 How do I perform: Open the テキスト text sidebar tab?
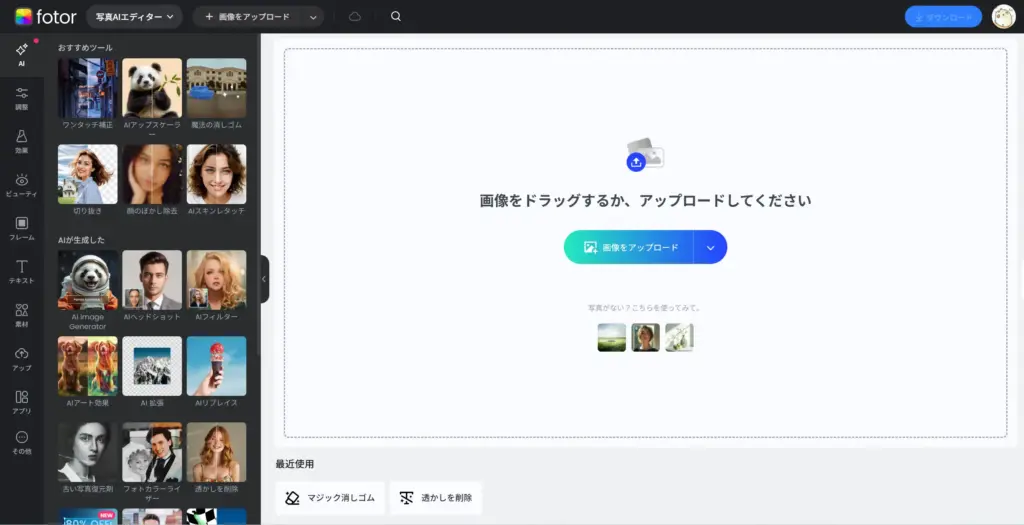(x=22, y=272)
